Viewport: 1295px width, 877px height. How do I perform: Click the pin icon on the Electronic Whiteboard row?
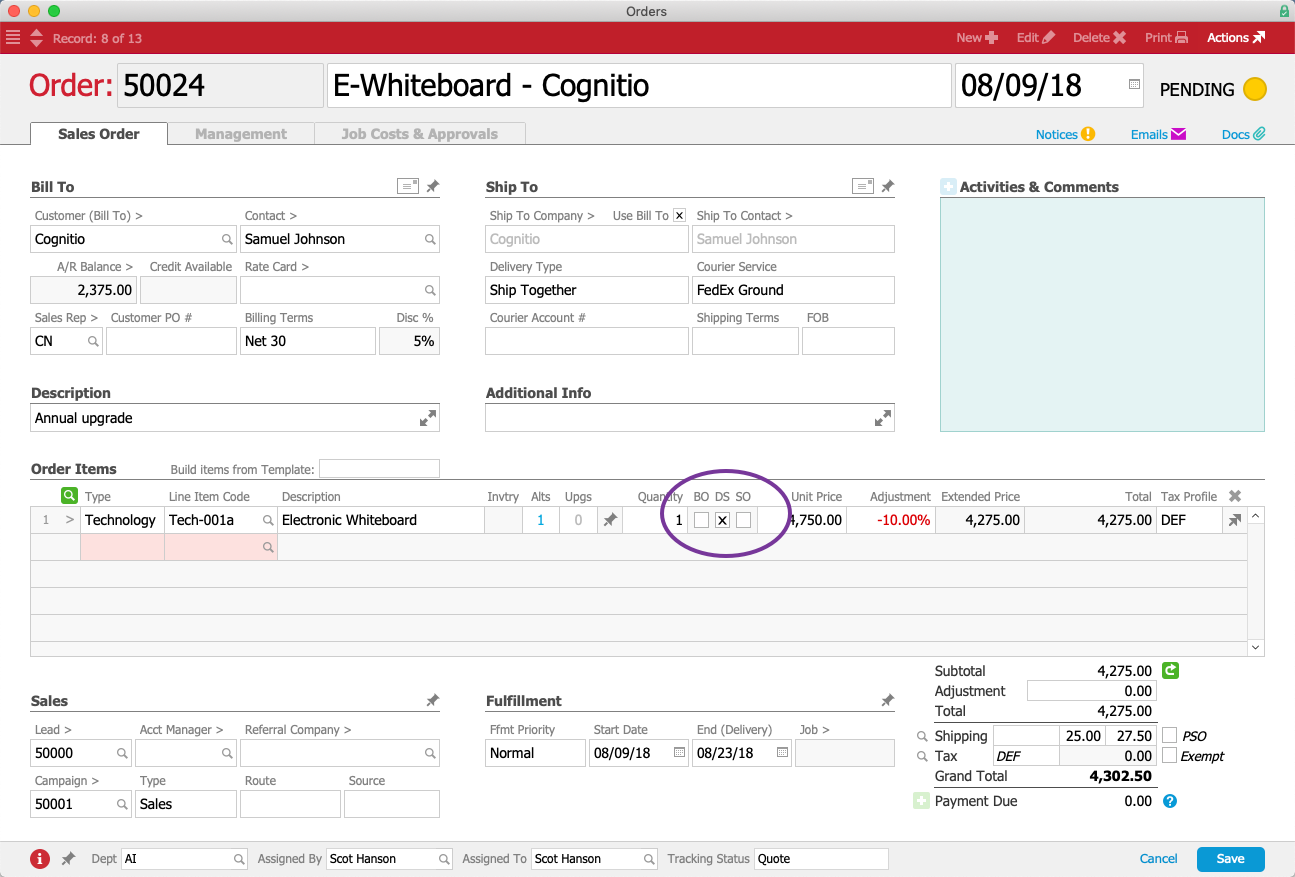click(608, 520)
